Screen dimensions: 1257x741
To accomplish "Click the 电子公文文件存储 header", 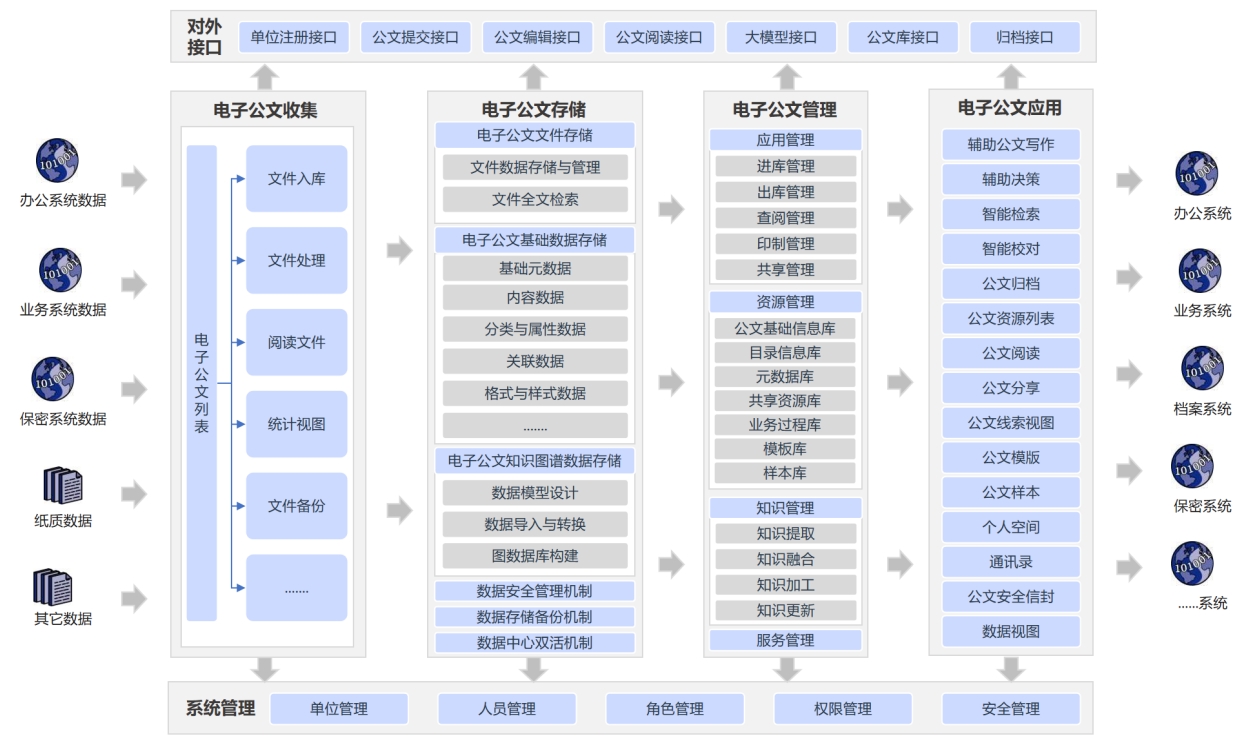I will coord(535,136).
